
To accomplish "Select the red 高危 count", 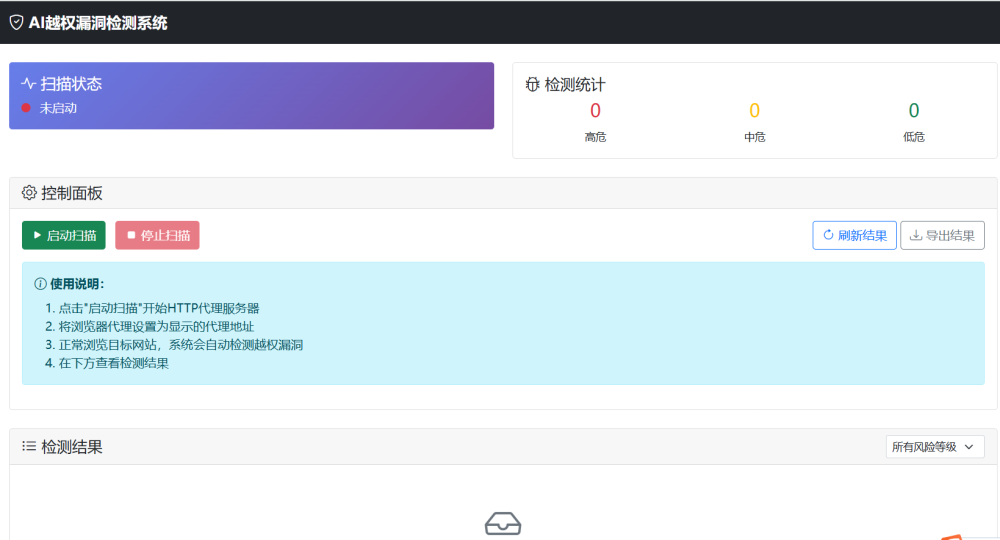I will click(595, 111).
